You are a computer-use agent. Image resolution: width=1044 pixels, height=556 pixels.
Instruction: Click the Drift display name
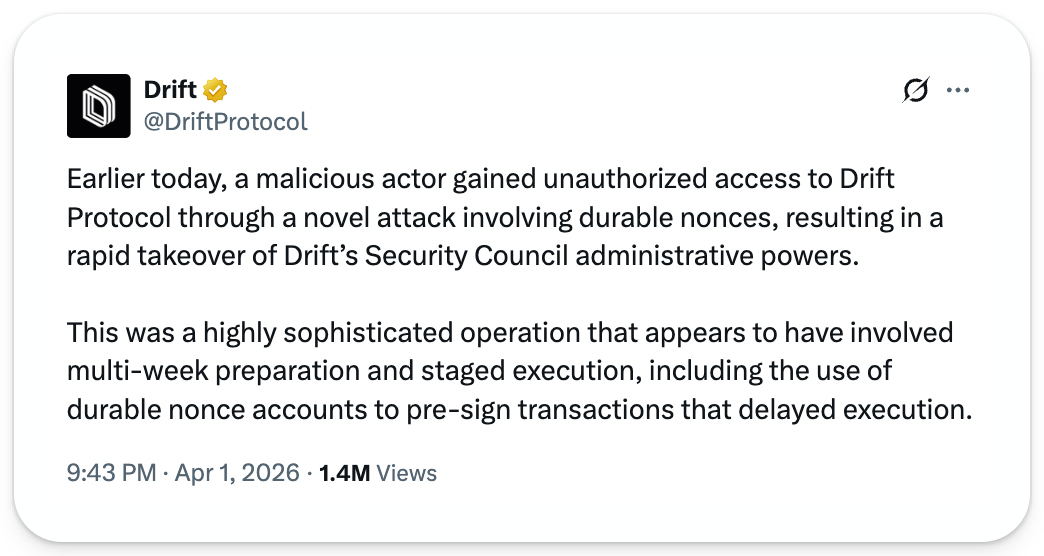pos(170,90)
